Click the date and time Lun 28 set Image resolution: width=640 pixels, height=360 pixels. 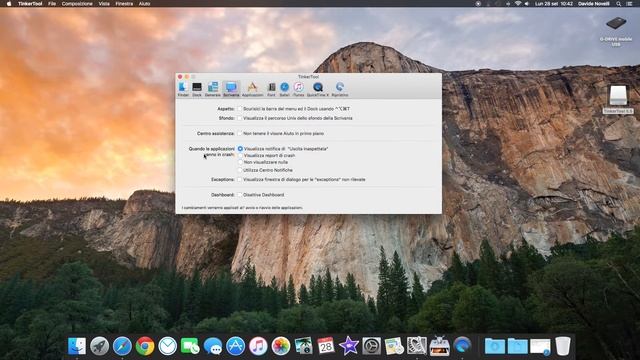click(554, 4)
